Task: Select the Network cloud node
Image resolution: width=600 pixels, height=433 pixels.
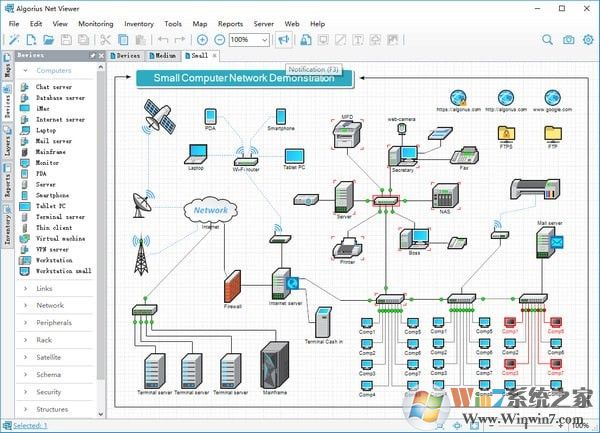Action: click(x=210, y=210)
